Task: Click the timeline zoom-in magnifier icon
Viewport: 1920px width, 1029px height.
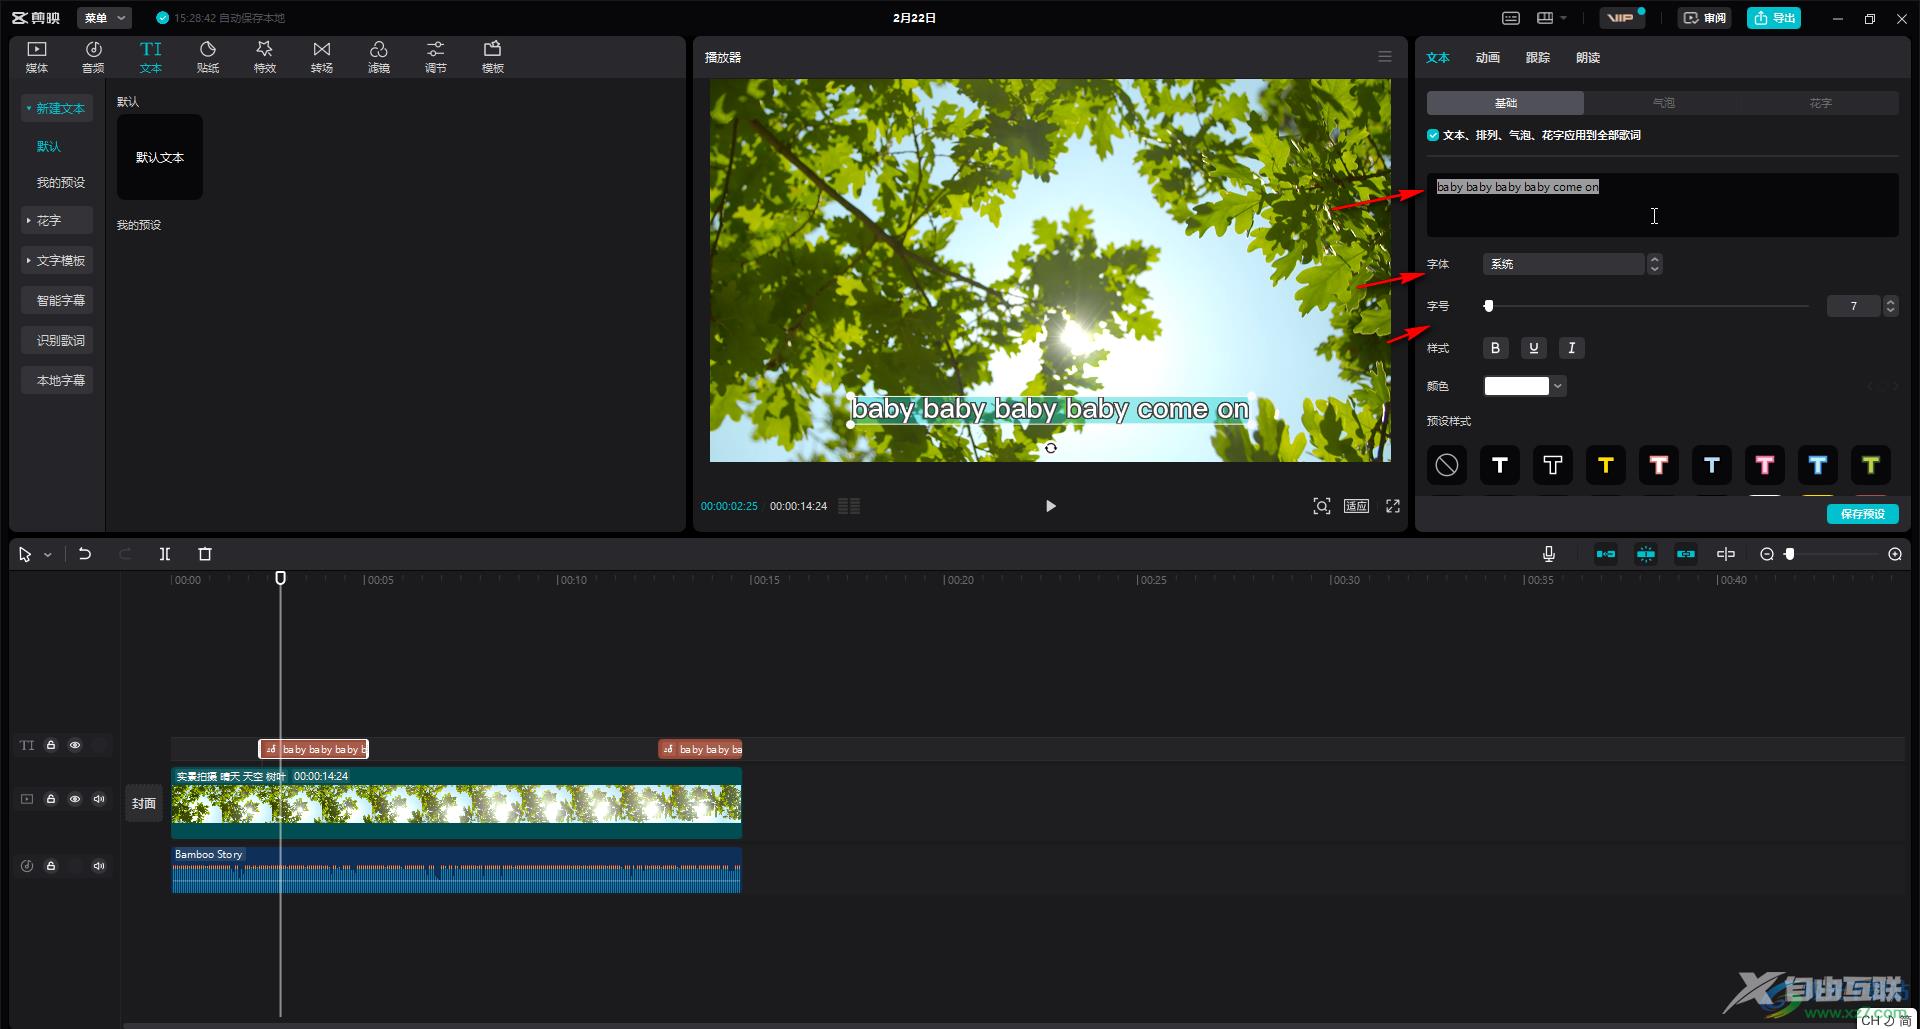Action: point(1895,554)
